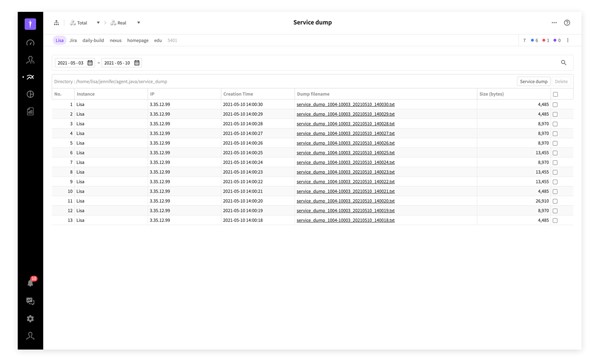This screenshot has height=361, width=600.
Task: Open the vertical dots menu beside the status counts
Action: [x=568, y=40]
